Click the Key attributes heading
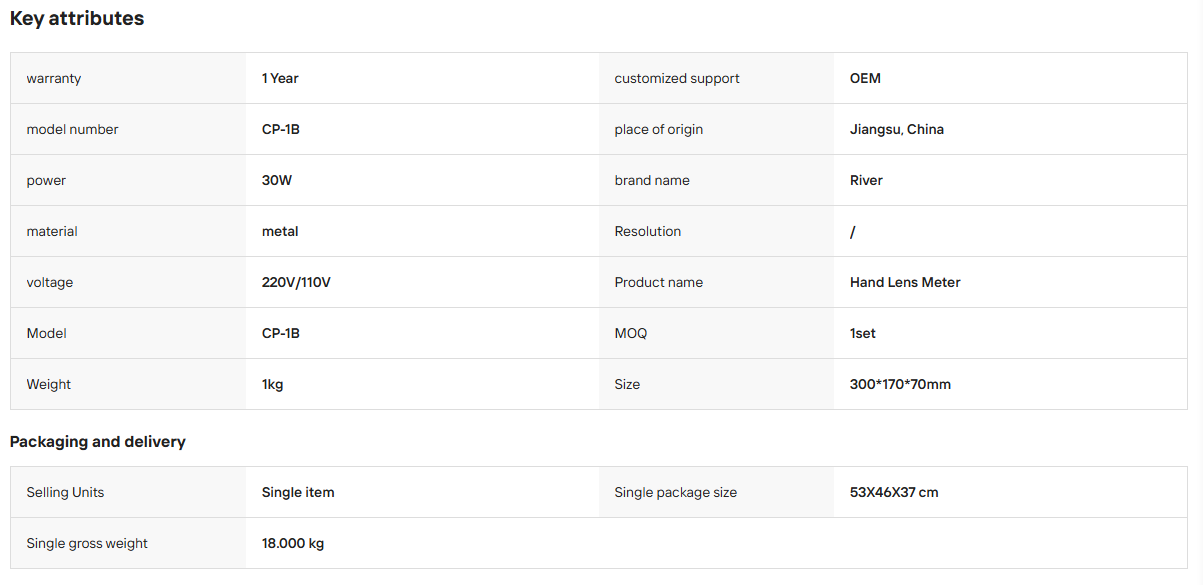 [x=77, y=18]
